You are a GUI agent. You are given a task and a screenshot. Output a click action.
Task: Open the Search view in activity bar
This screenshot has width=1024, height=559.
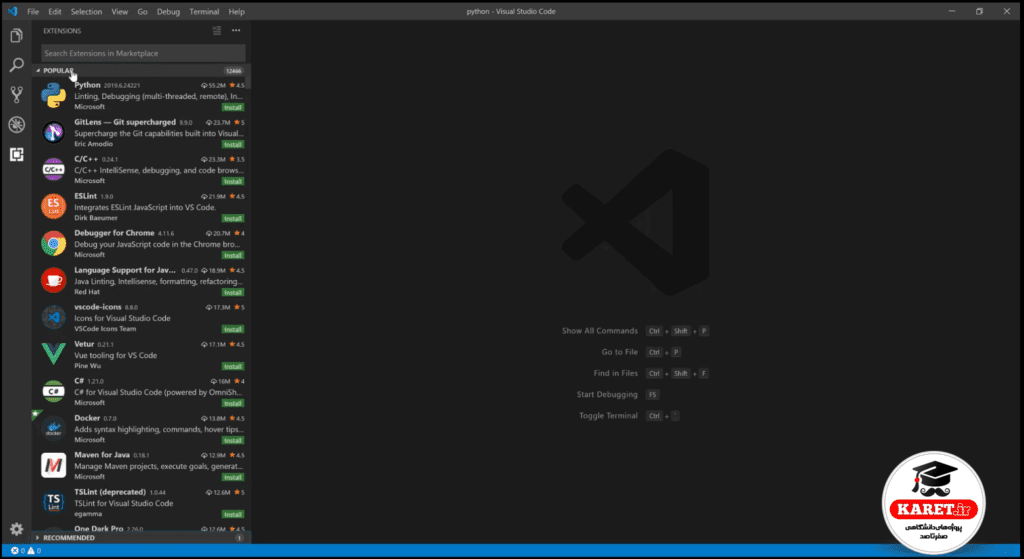click(x=16, y=65)
